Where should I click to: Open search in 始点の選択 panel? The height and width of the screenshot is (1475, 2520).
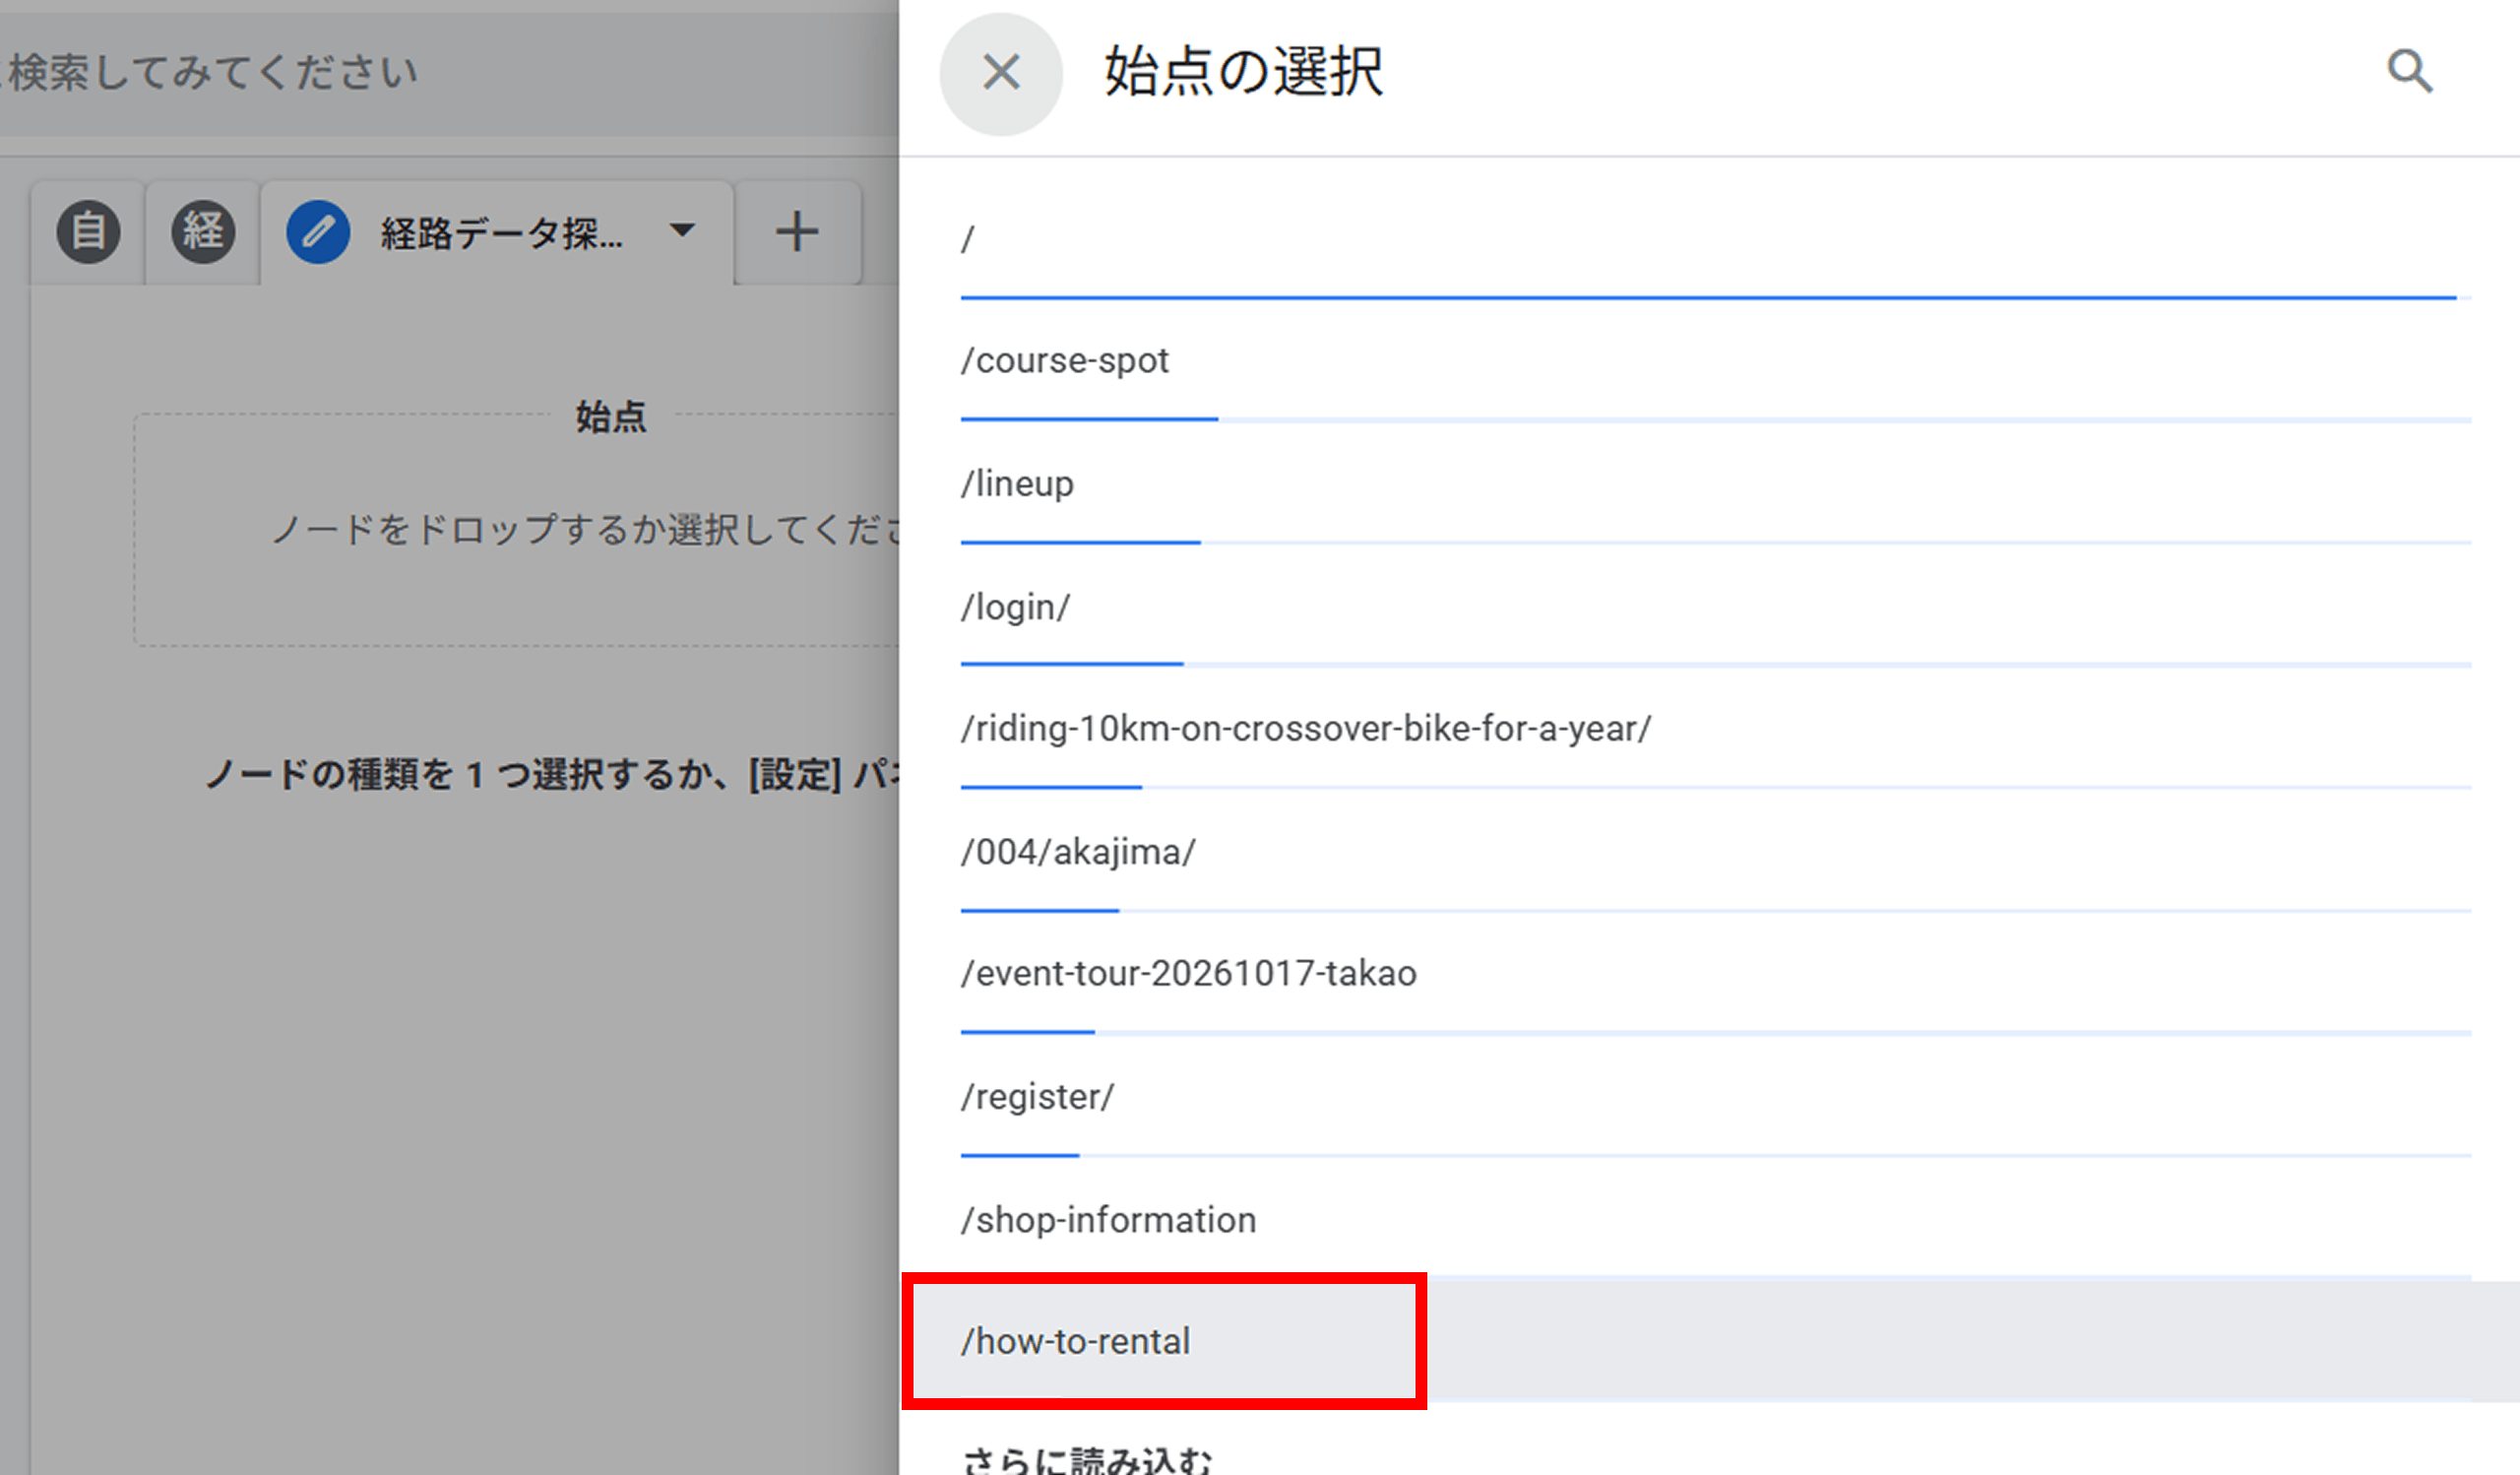point(2409,72)
